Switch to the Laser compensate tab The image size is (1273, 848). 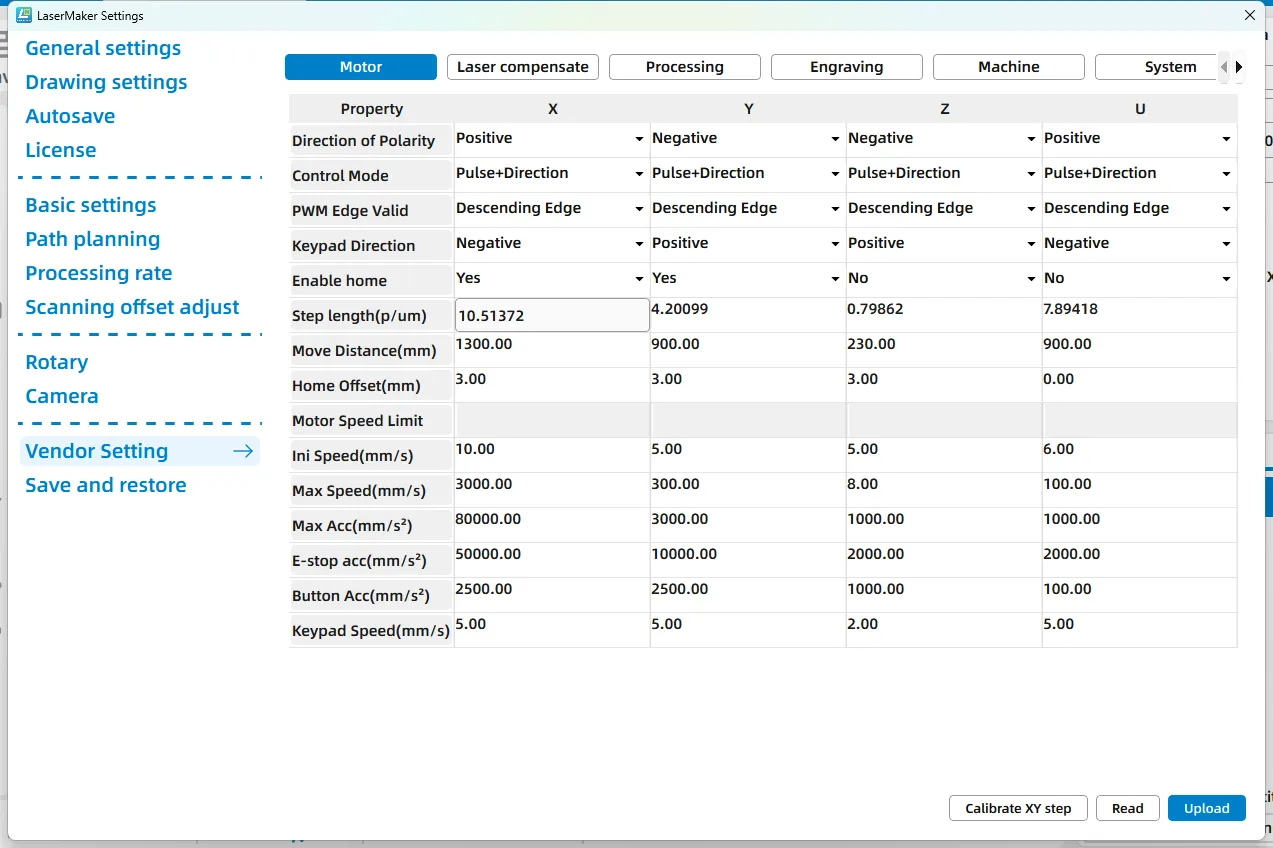522,67
